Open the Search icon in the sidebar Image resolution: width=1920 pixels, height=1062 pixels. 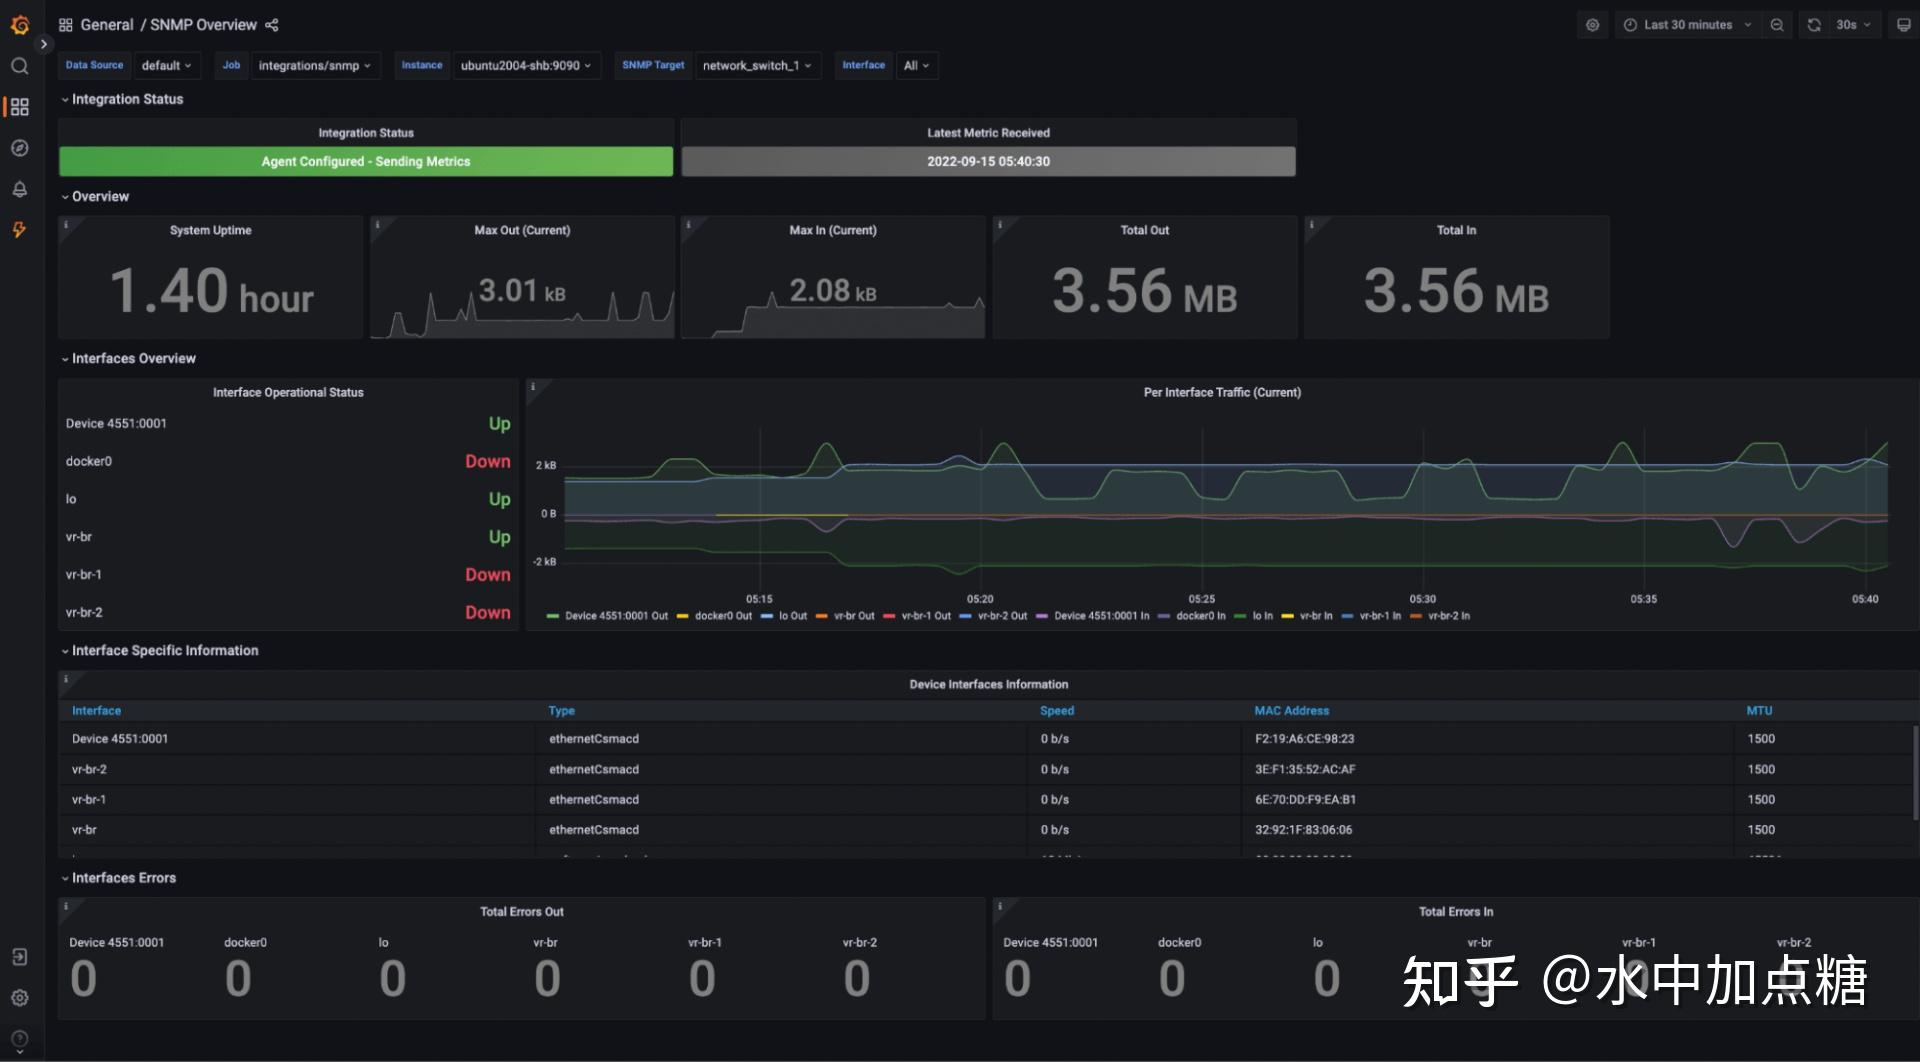[x=20, y=66]
